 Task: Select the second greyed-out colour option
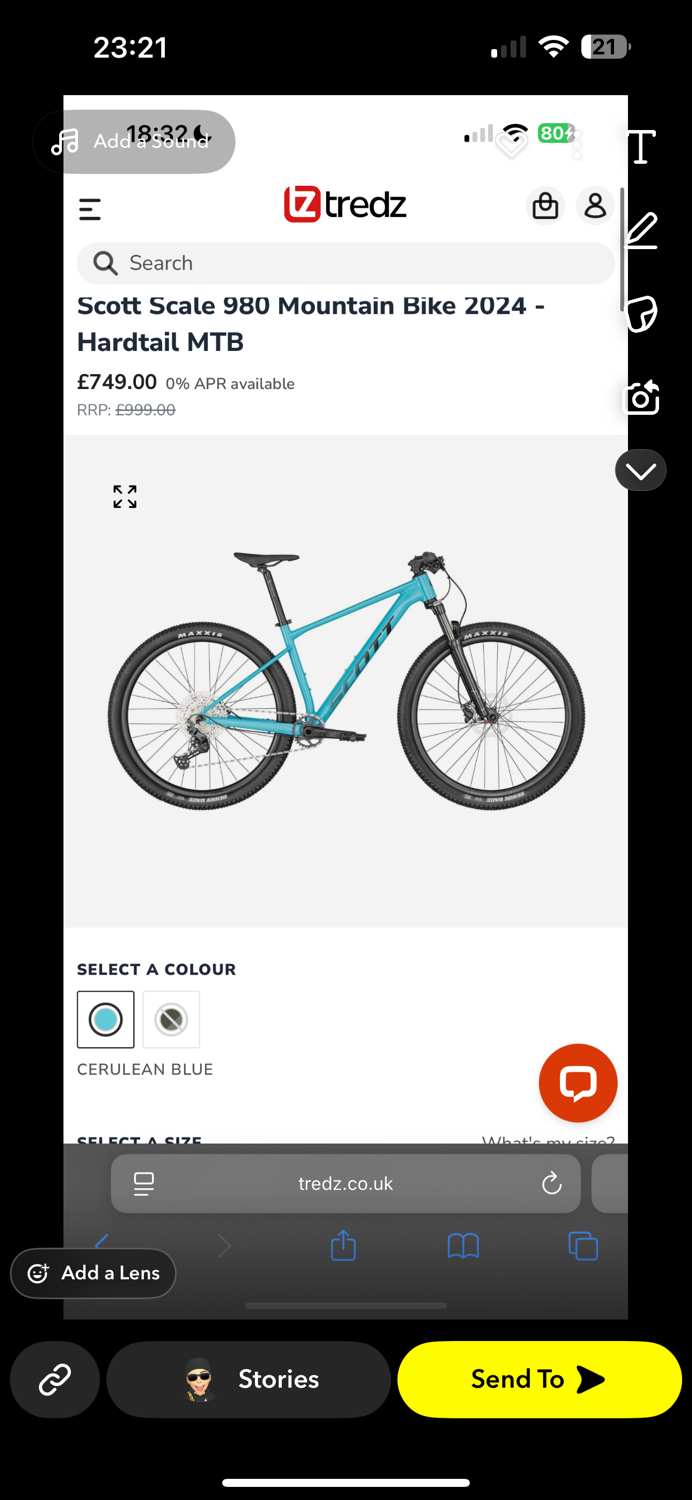click(171, 1019)
